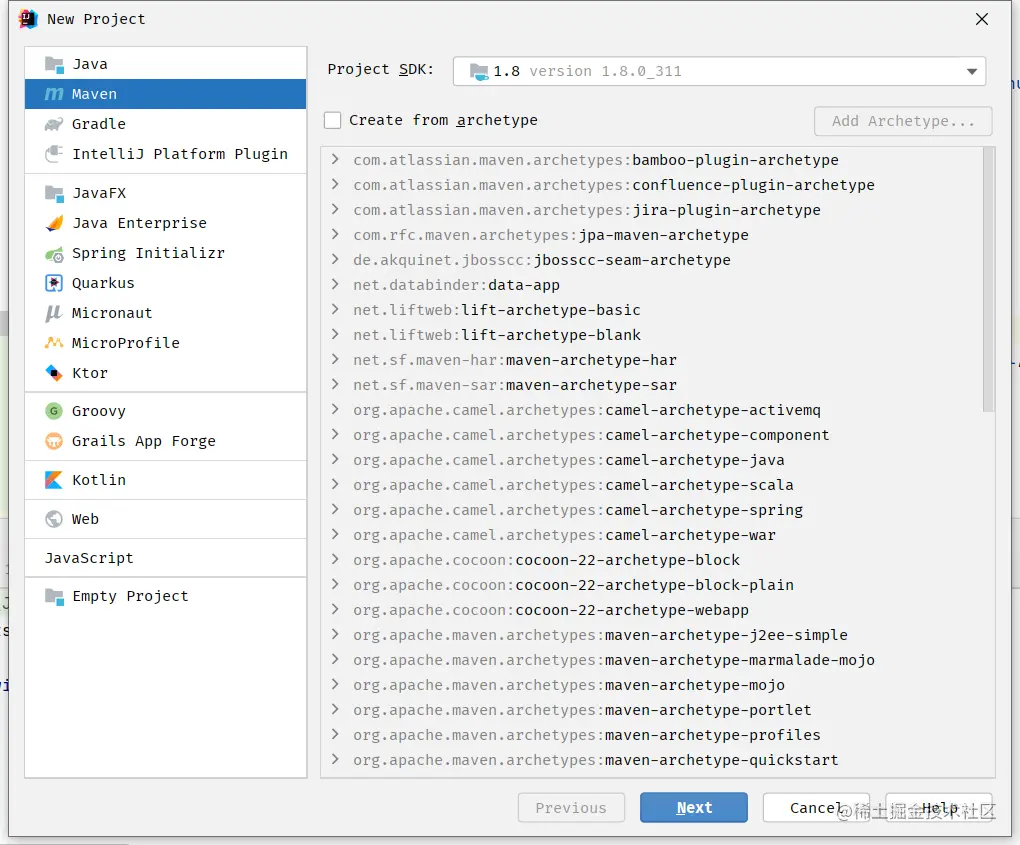Select camel-archetype-java row
Image resolution: width=1020 pixels, height=845 pixels.
pyautogui.click(x=651, y=460)
